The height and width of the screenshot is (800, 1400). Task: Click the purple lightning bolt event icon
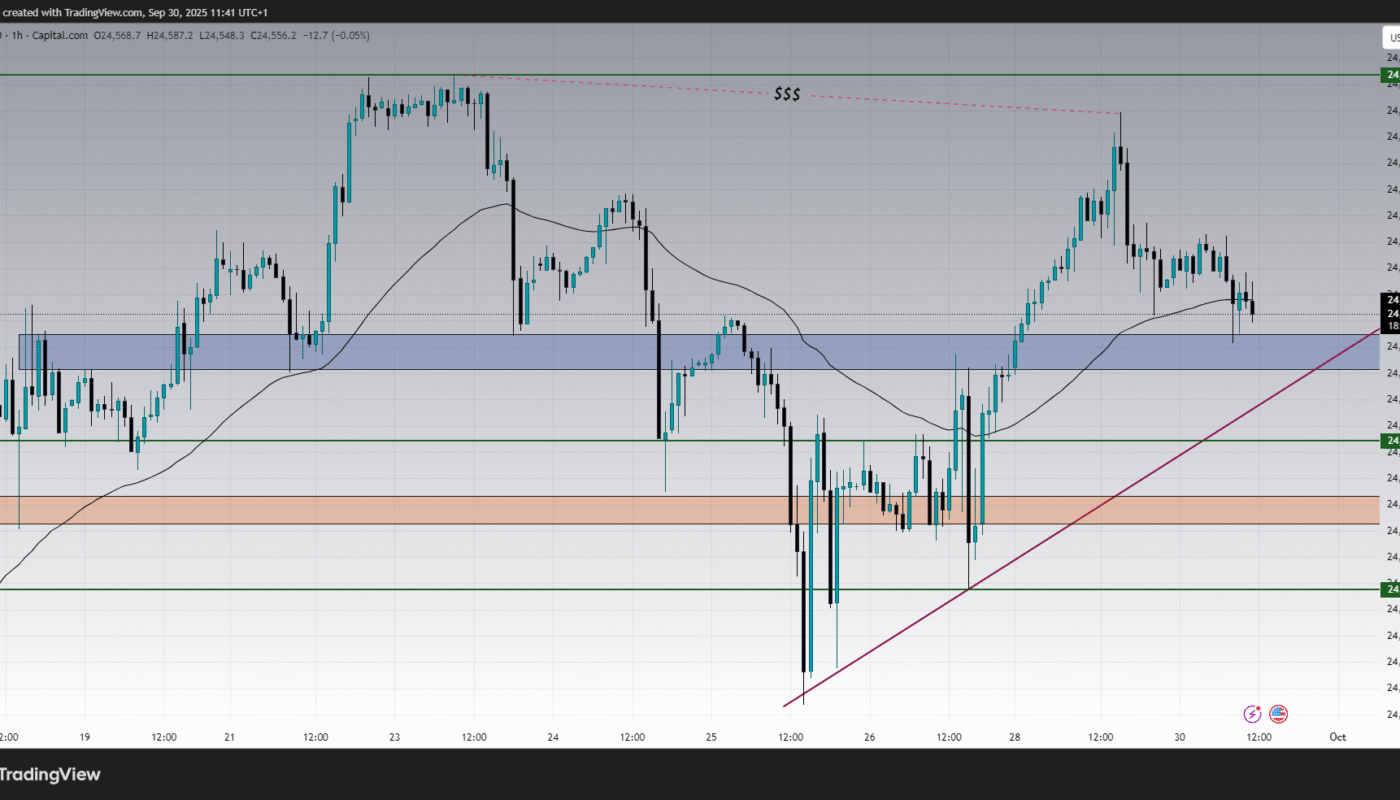click(x=1252, y=714)
